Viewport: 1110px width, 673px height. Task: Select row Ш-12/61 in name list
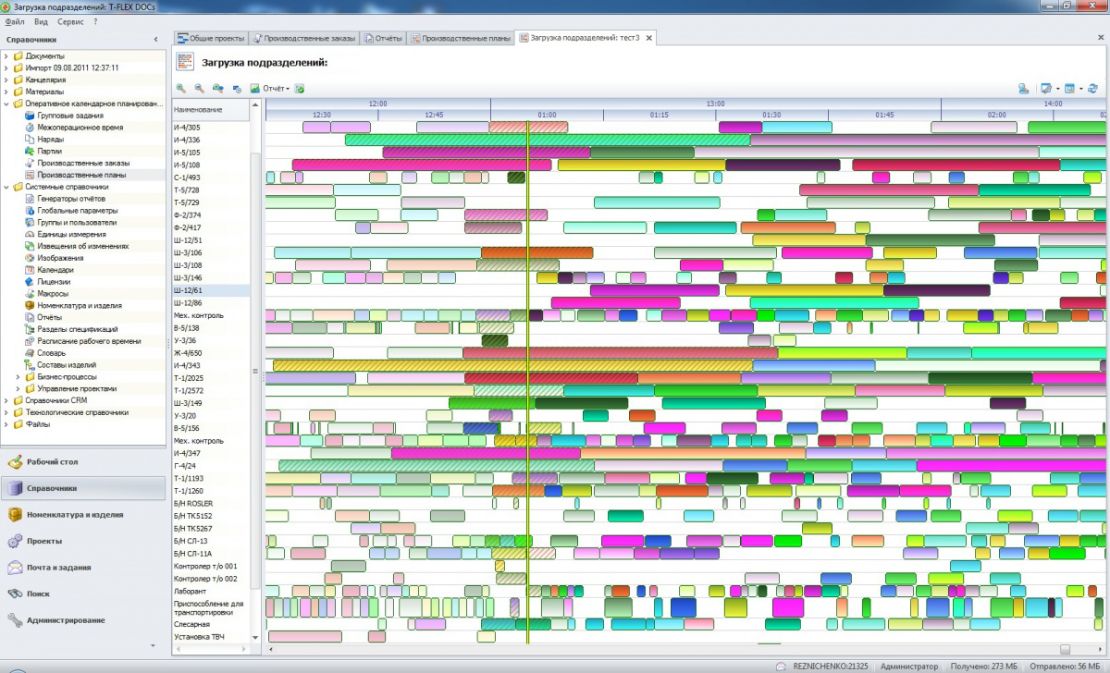click(211, 290)
